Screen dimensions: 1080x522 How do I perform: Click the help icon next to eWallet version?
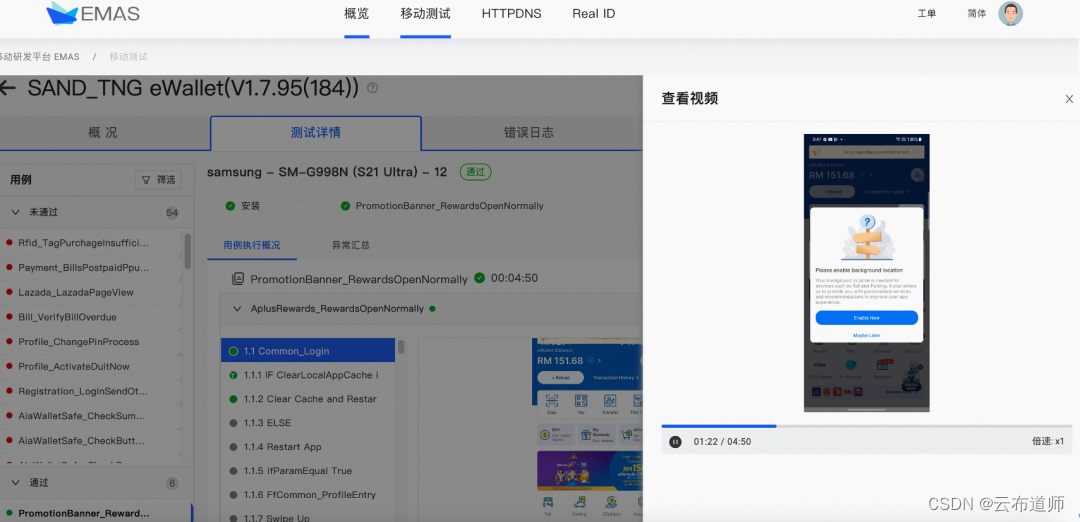click(x=373, y=87)
